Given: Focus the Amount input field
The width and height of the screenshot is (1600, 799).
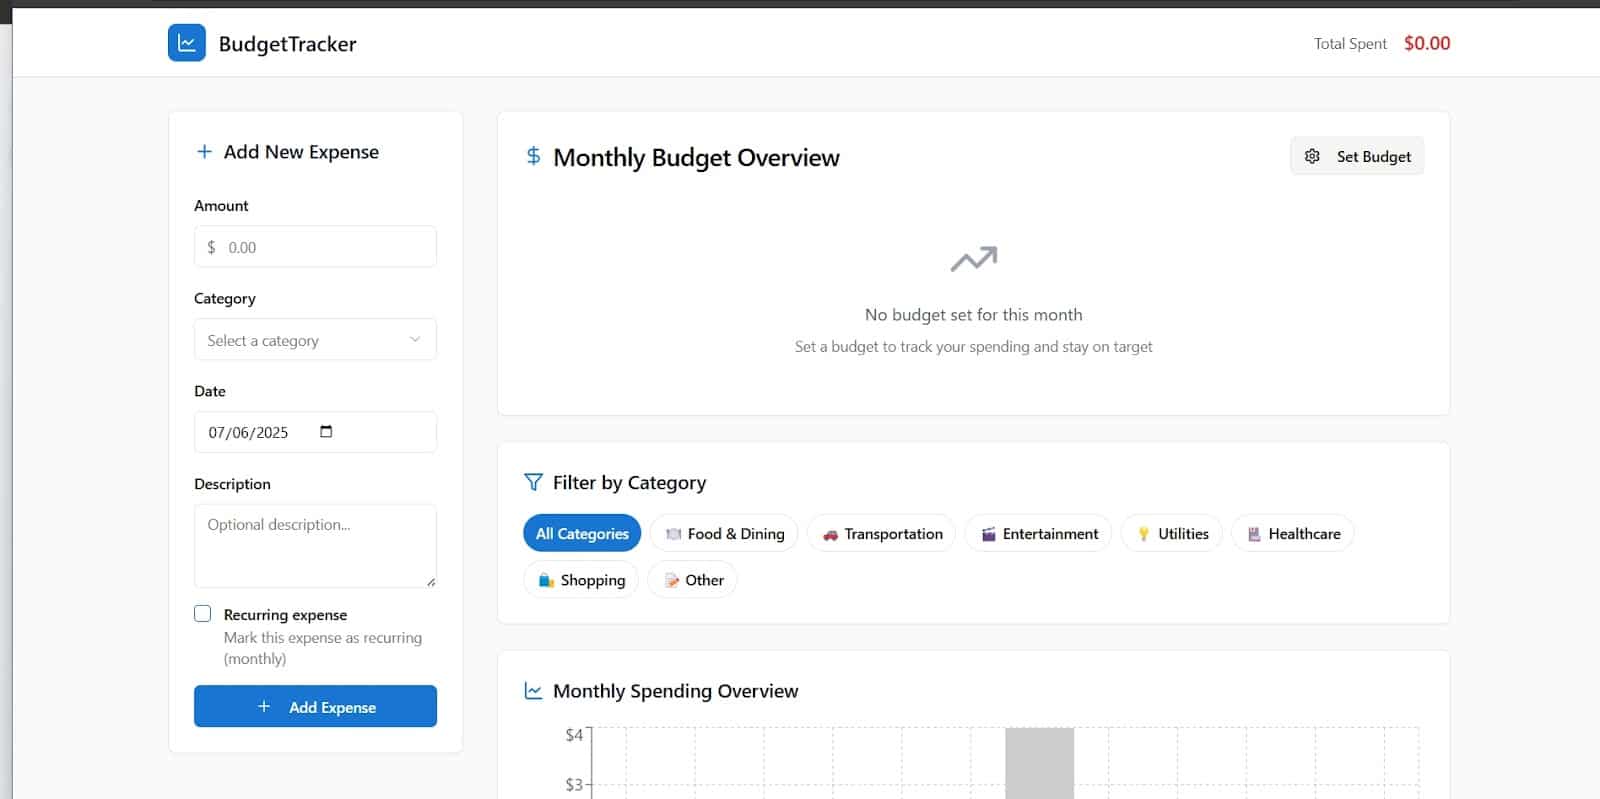Looking at the screenshot, I should pyautogui.click(x=315, y=247).
